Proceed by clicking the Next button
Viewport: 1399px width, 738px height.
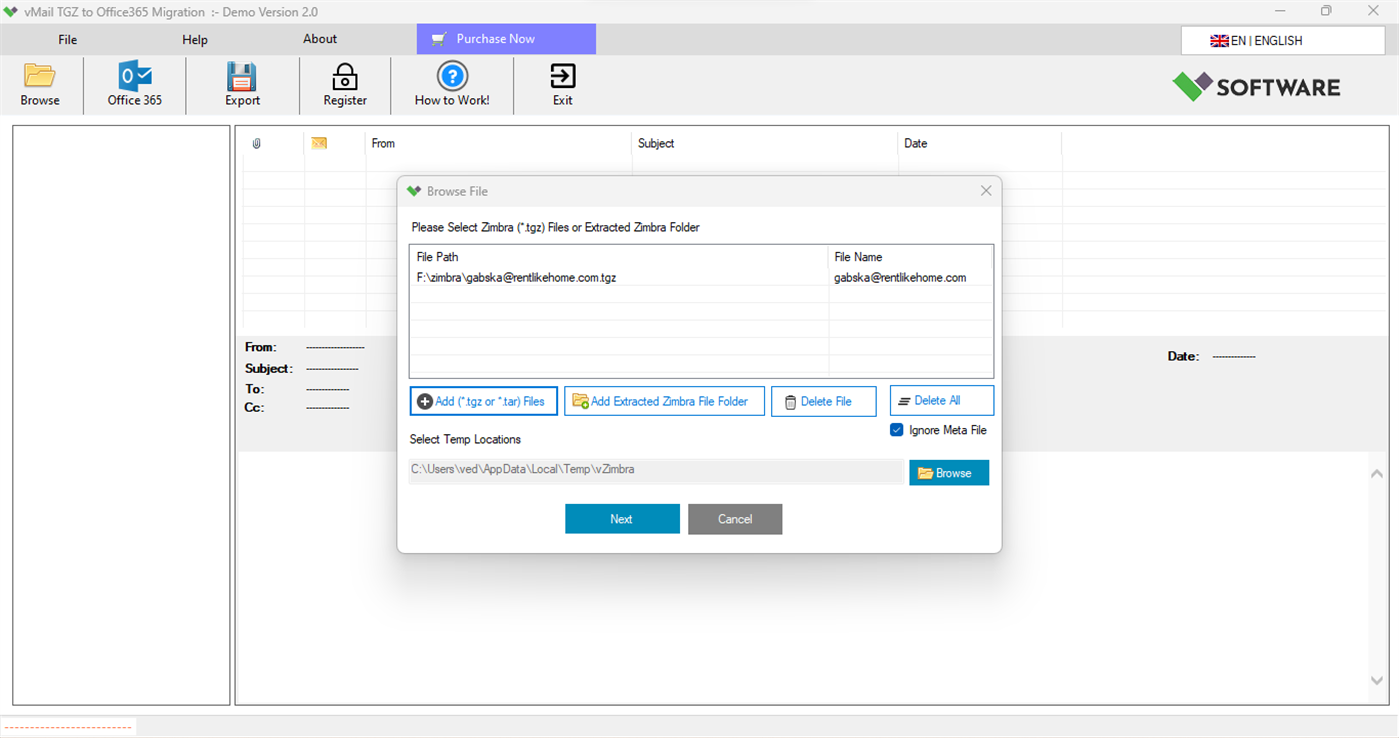pyautogui.click(x=622, y=518)
